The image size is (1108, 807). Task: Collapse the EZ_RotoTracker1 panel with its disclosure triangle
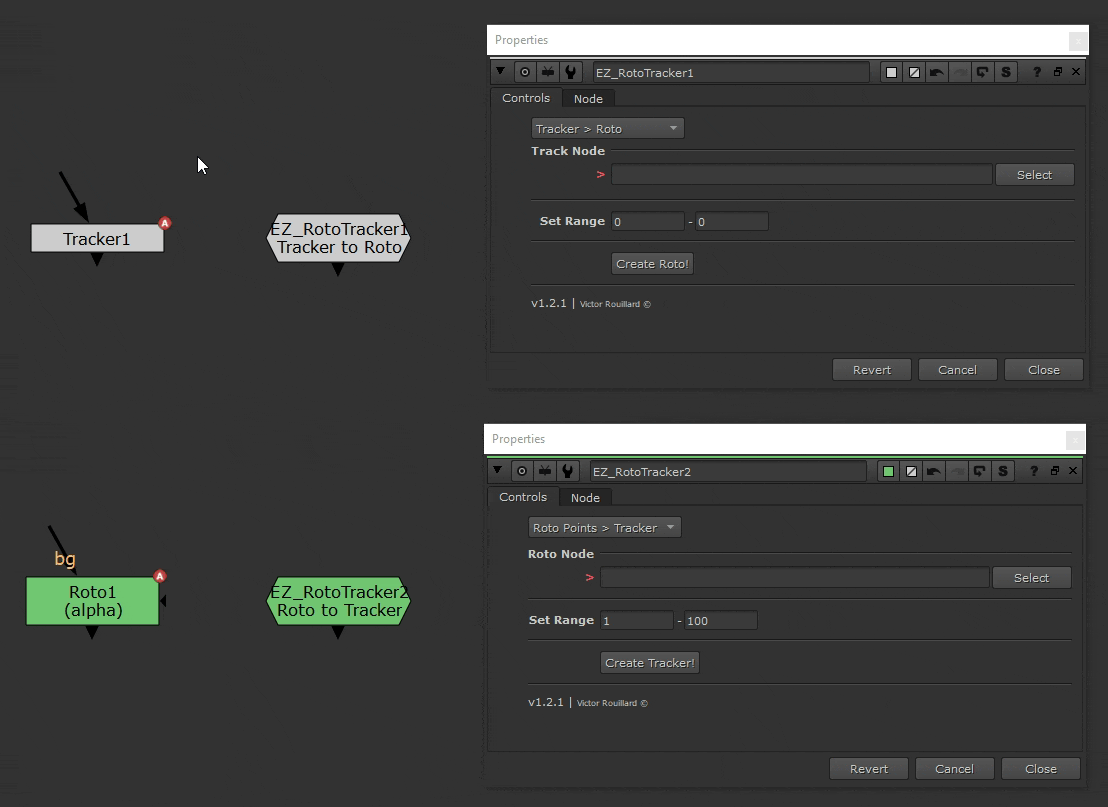click(x=500, y=71)
